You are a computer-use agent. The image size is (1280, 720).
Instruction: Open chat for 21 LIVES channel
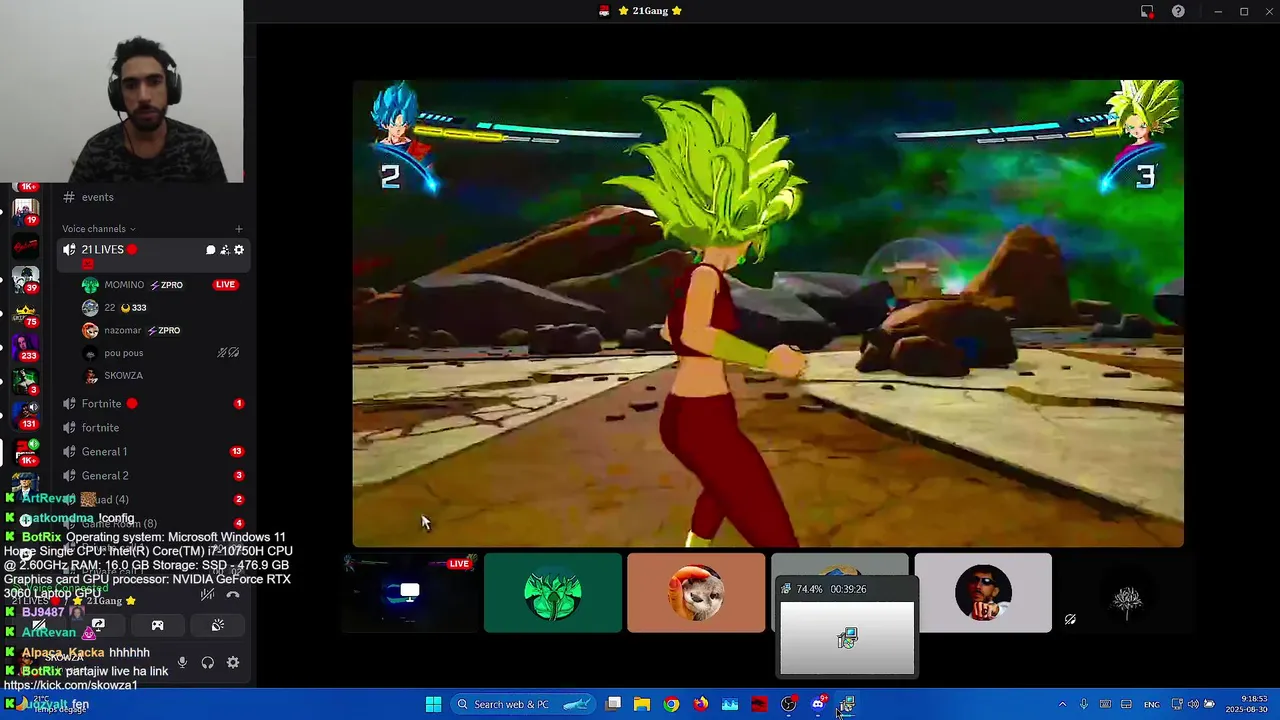[x=210, y=250]
